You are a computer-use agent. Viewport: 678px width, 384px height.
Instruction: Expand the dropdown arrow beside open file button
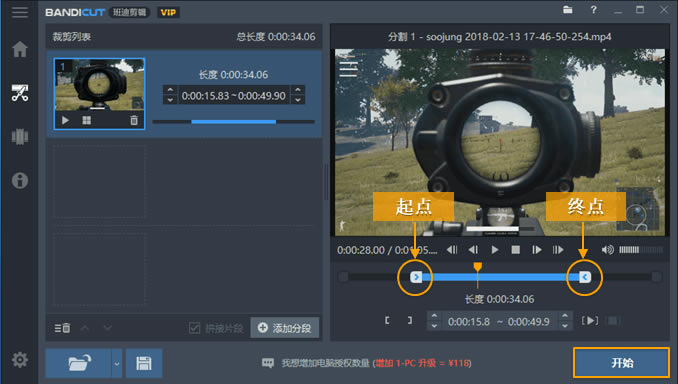pos(117,363)
